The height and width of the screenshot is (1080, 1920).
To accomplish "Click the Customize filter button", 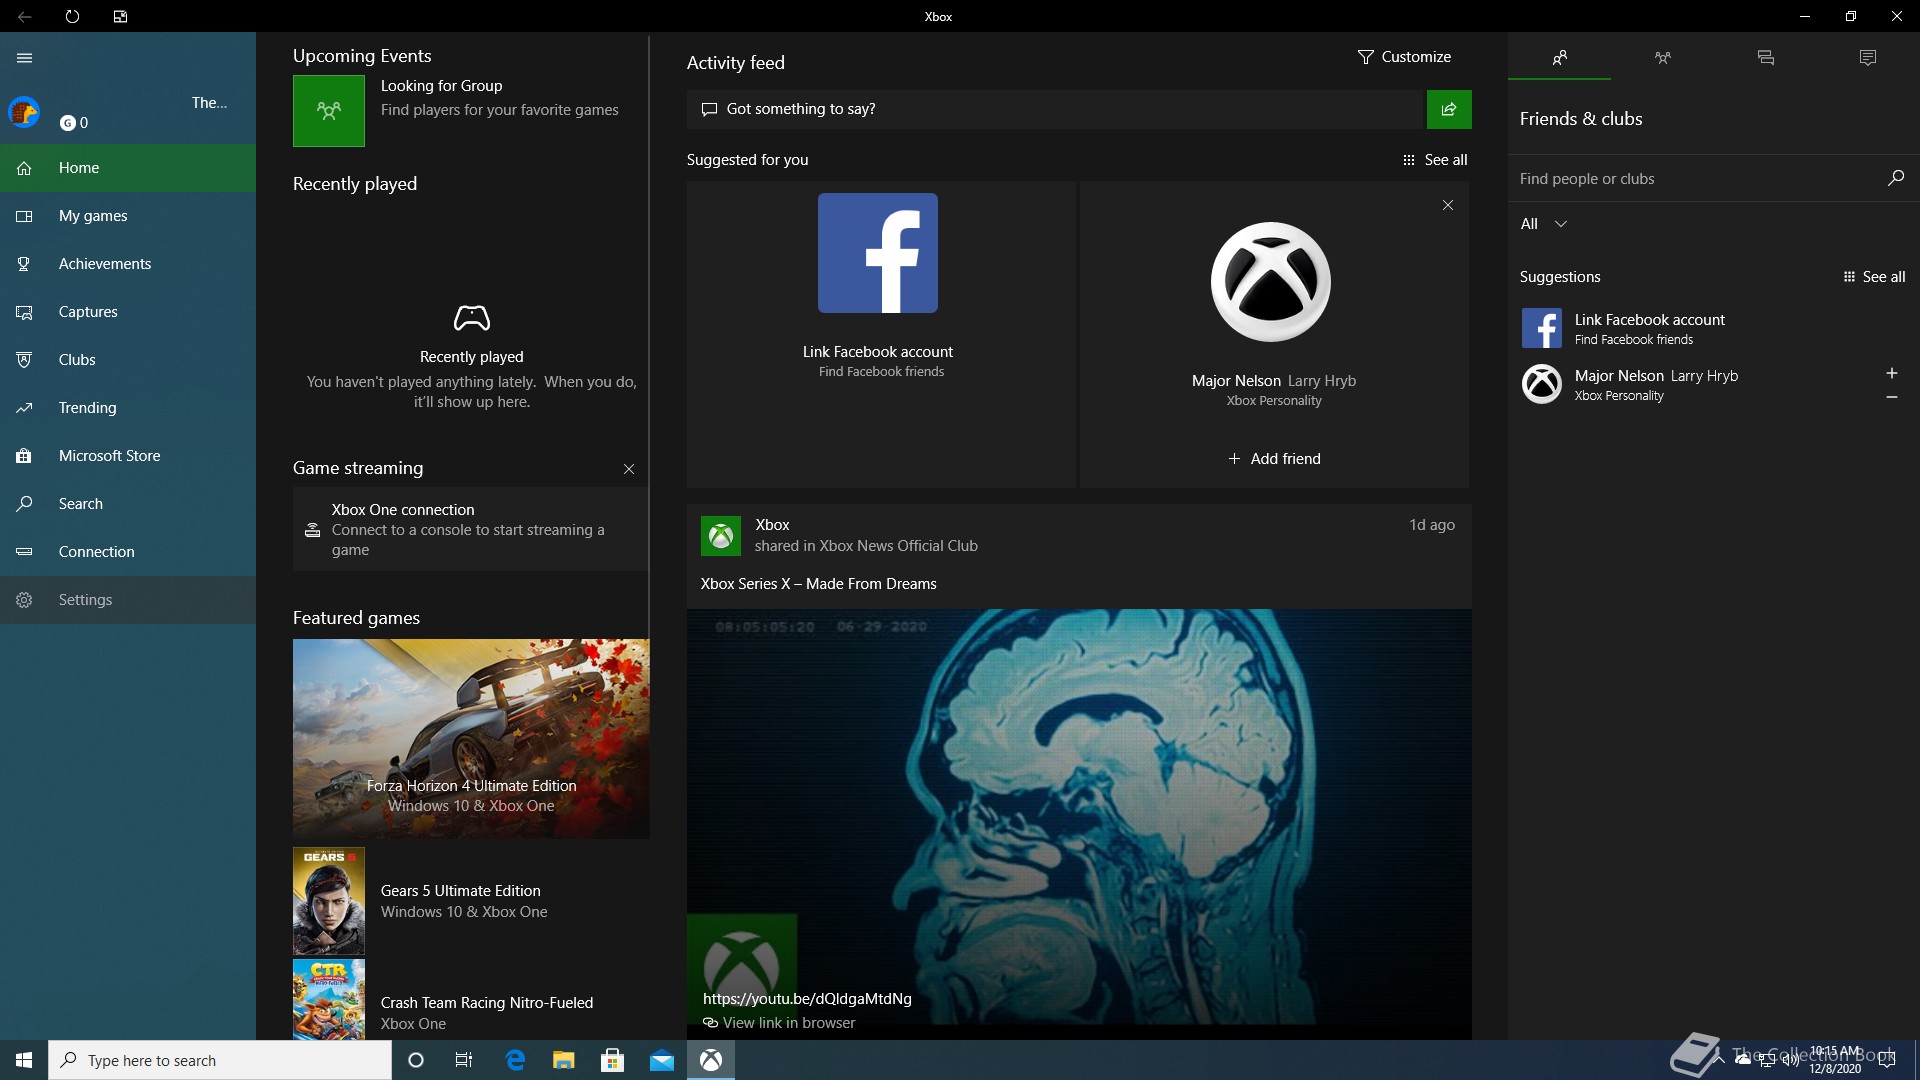I will click(x=1404, y=57).
